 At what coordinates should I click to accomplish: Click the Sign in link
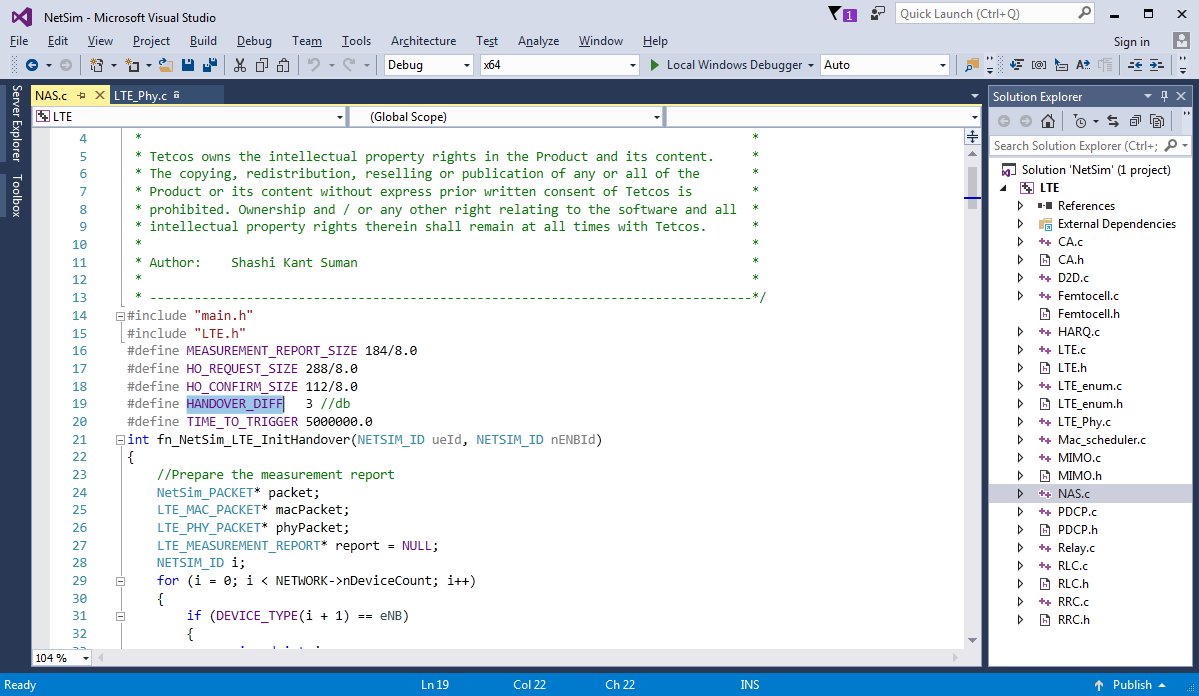1131,42
